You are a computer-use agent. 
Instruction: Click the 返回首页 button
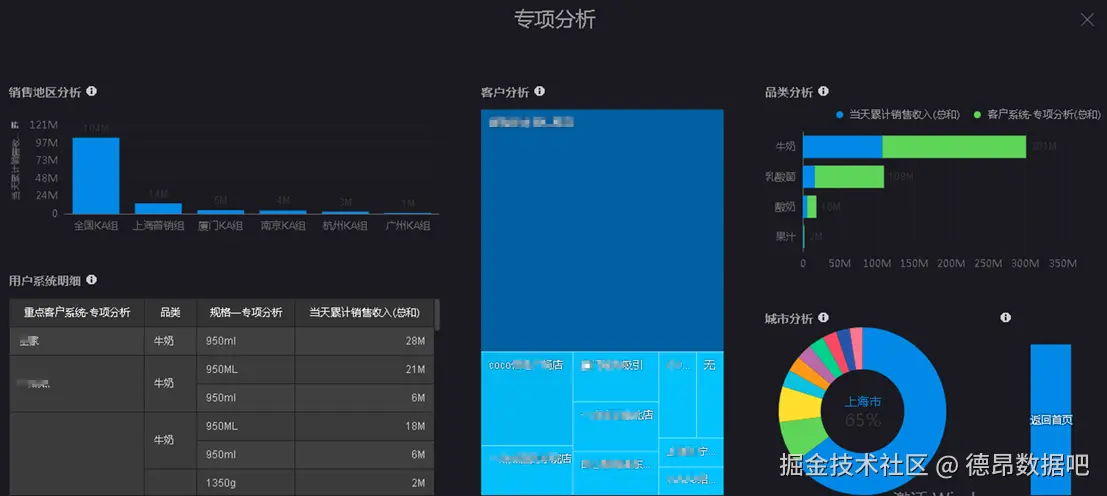click(1051, 420)
